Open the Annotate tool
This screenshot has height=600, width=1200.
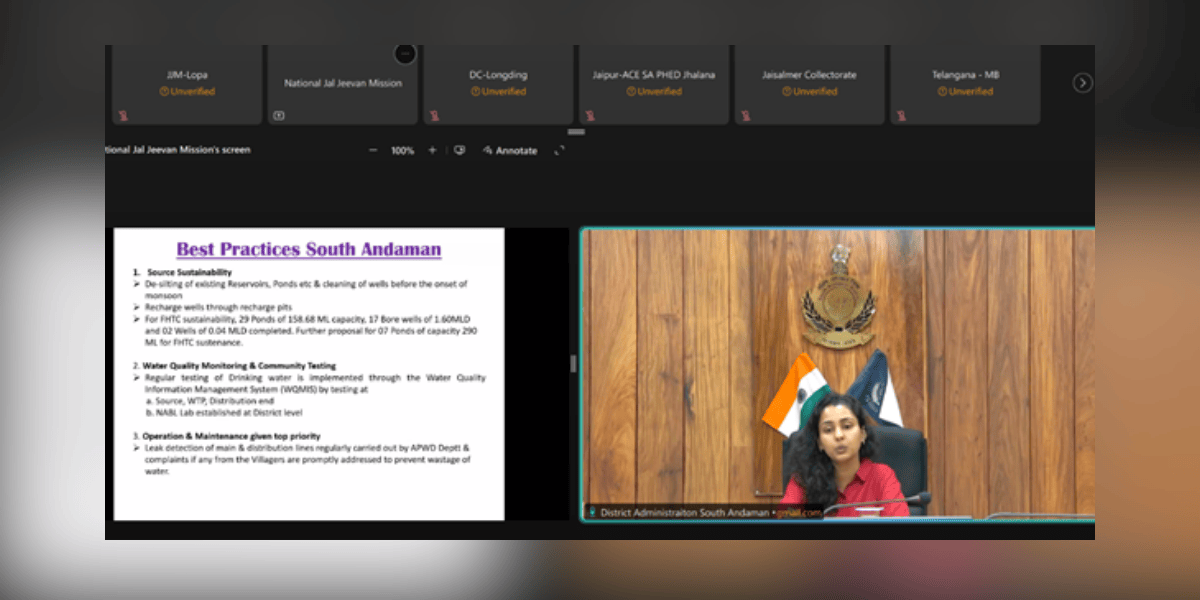[510, 151]
